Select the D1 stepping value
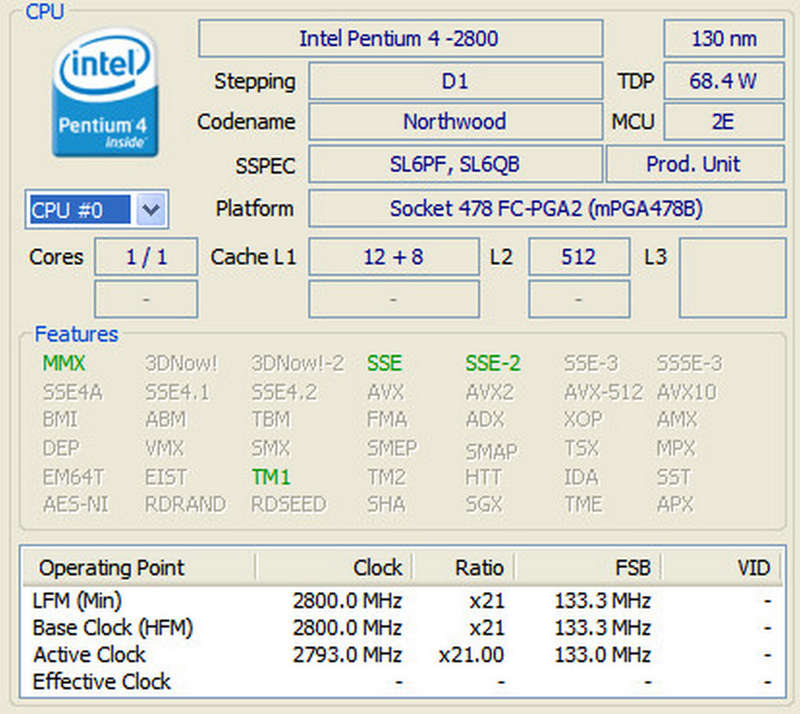The height and width of the screenshot is (714, 800). [x=455, y=81]
